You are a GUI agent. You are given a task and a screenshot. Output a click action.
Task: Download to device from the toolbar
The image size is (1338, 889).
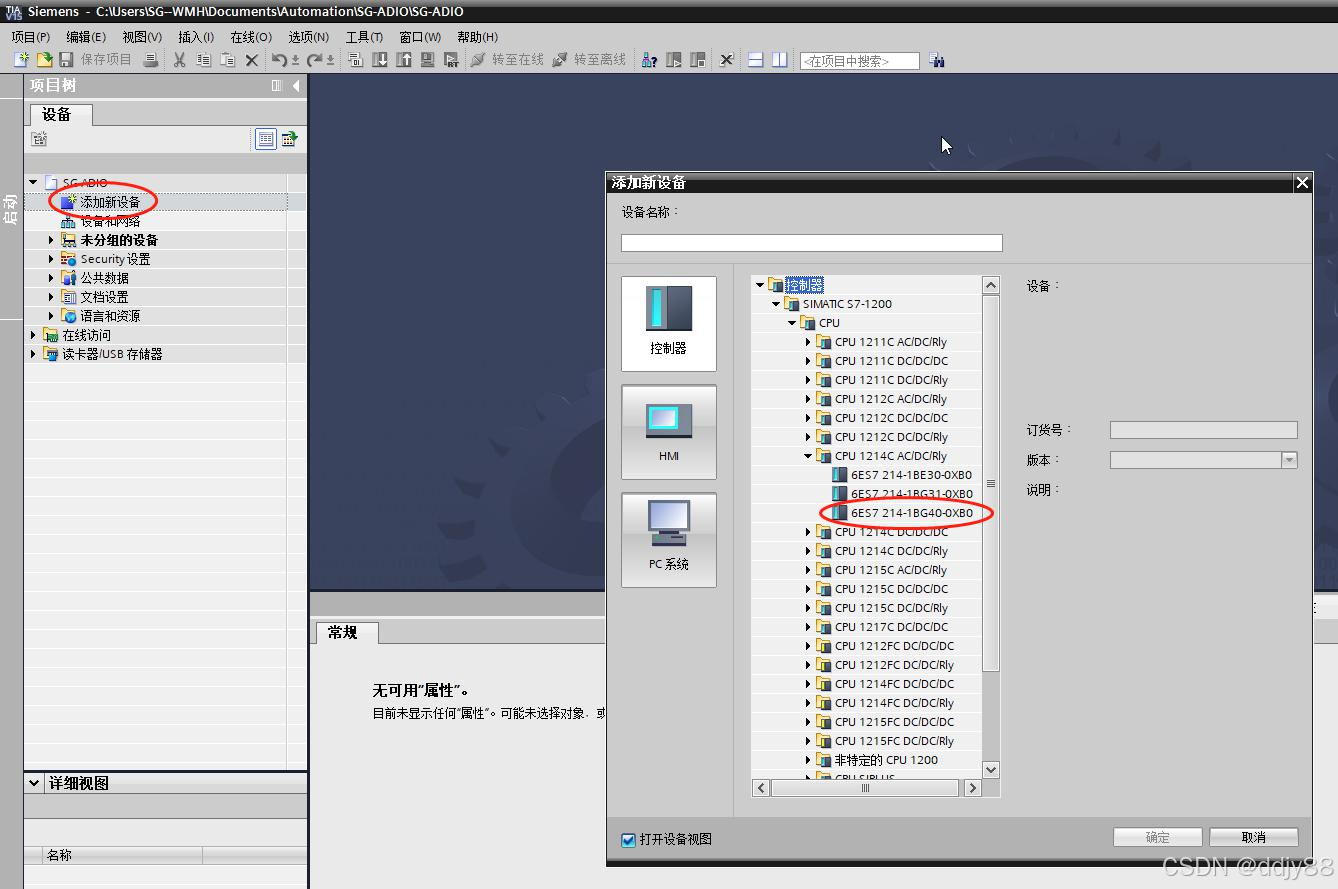[380, 60]
